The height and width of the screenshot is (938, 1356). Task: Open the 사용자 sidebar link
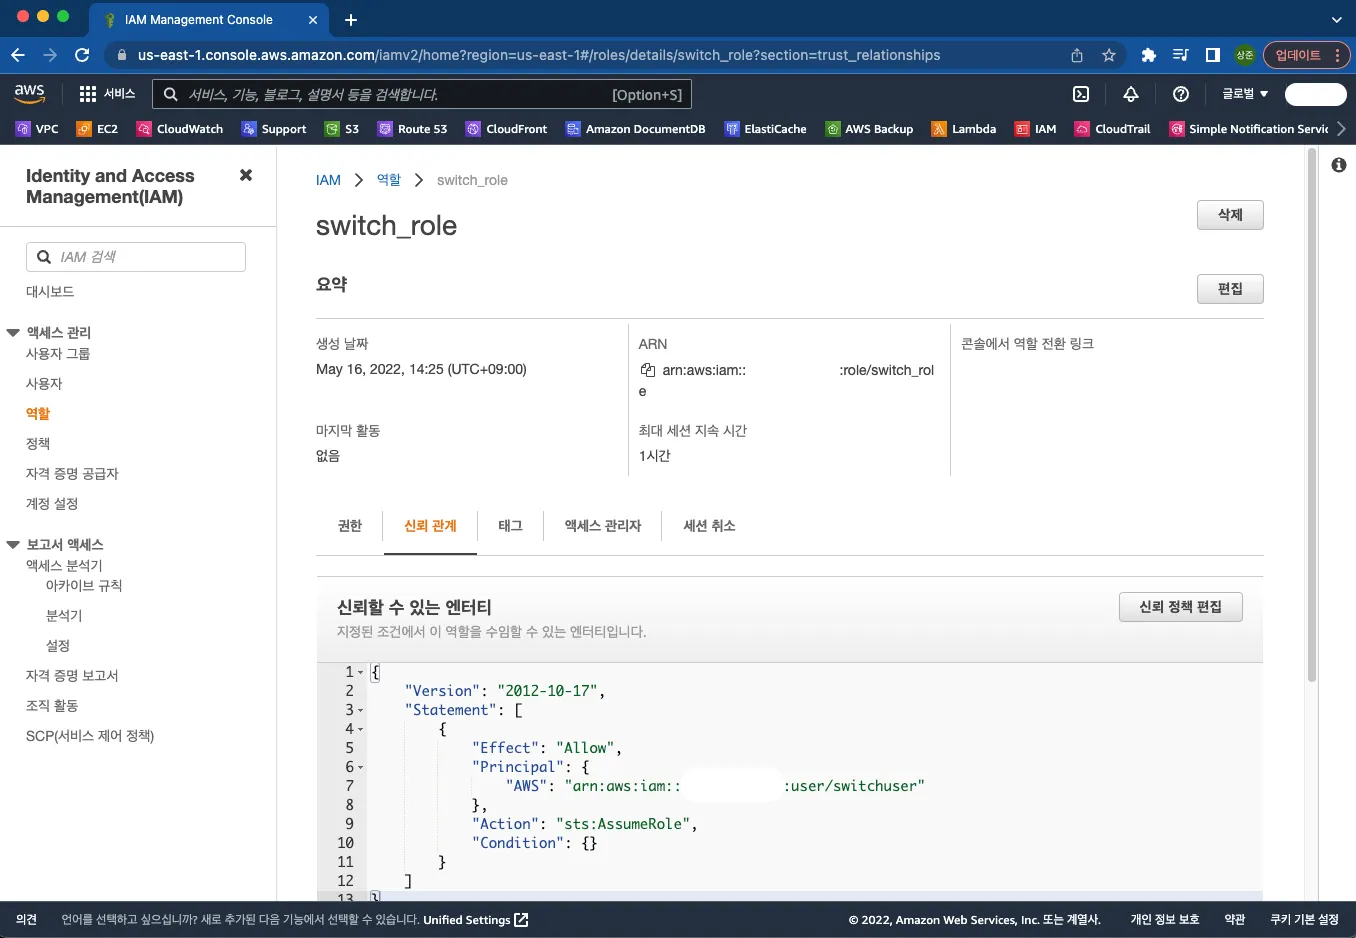44,384
